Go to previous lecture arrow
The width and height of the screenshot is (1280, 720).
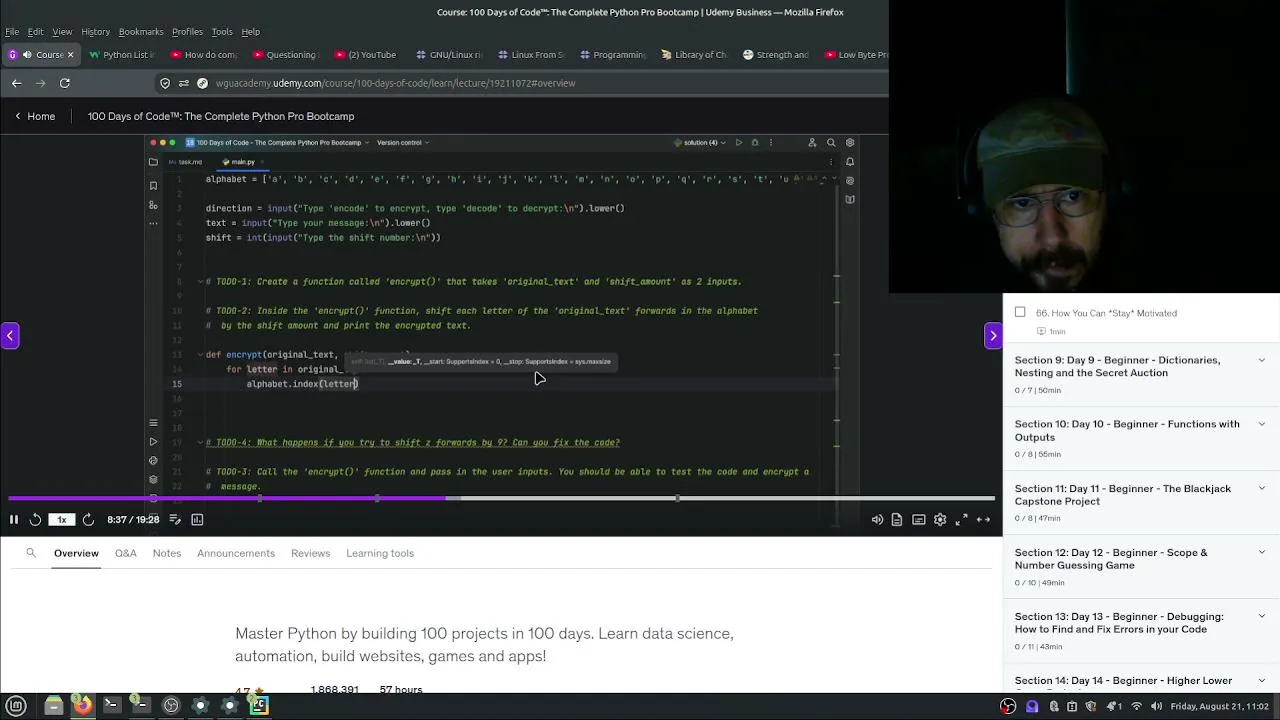tap(10, 335)
